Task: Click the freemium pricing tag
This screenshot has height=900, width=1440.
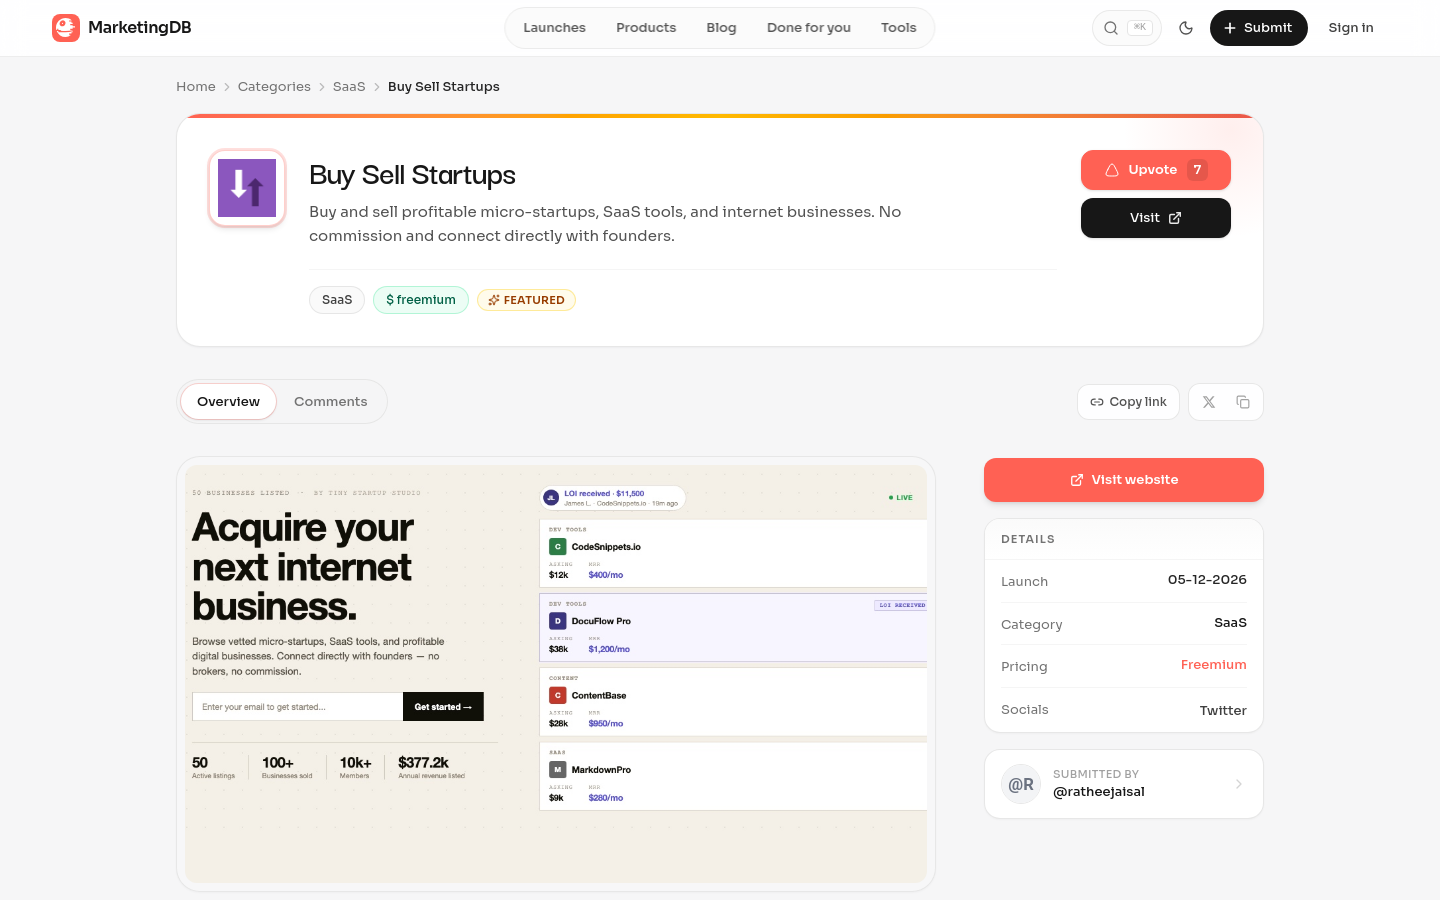Action: pos(421,300)
